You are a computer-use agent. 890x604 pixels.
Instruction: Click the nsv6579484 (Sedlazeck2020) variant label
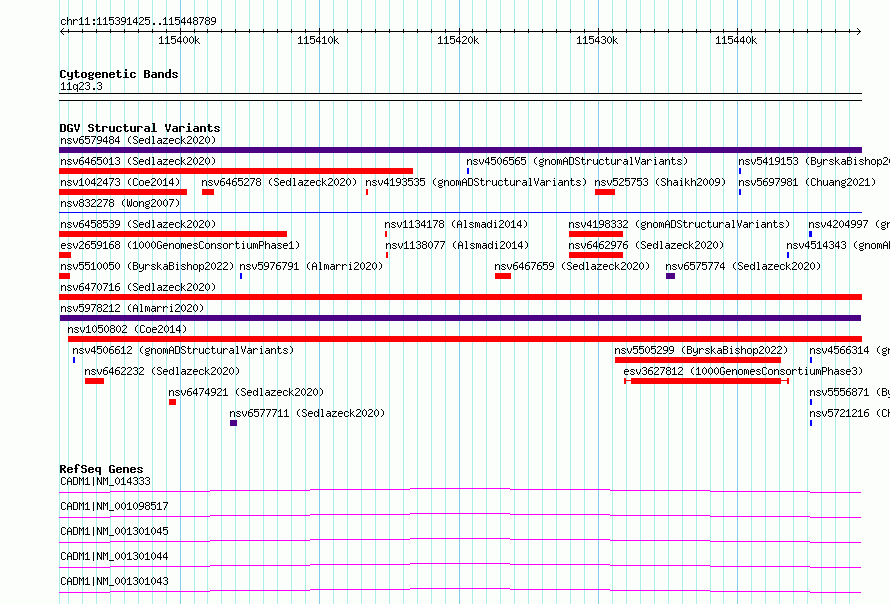coord(138,140)
